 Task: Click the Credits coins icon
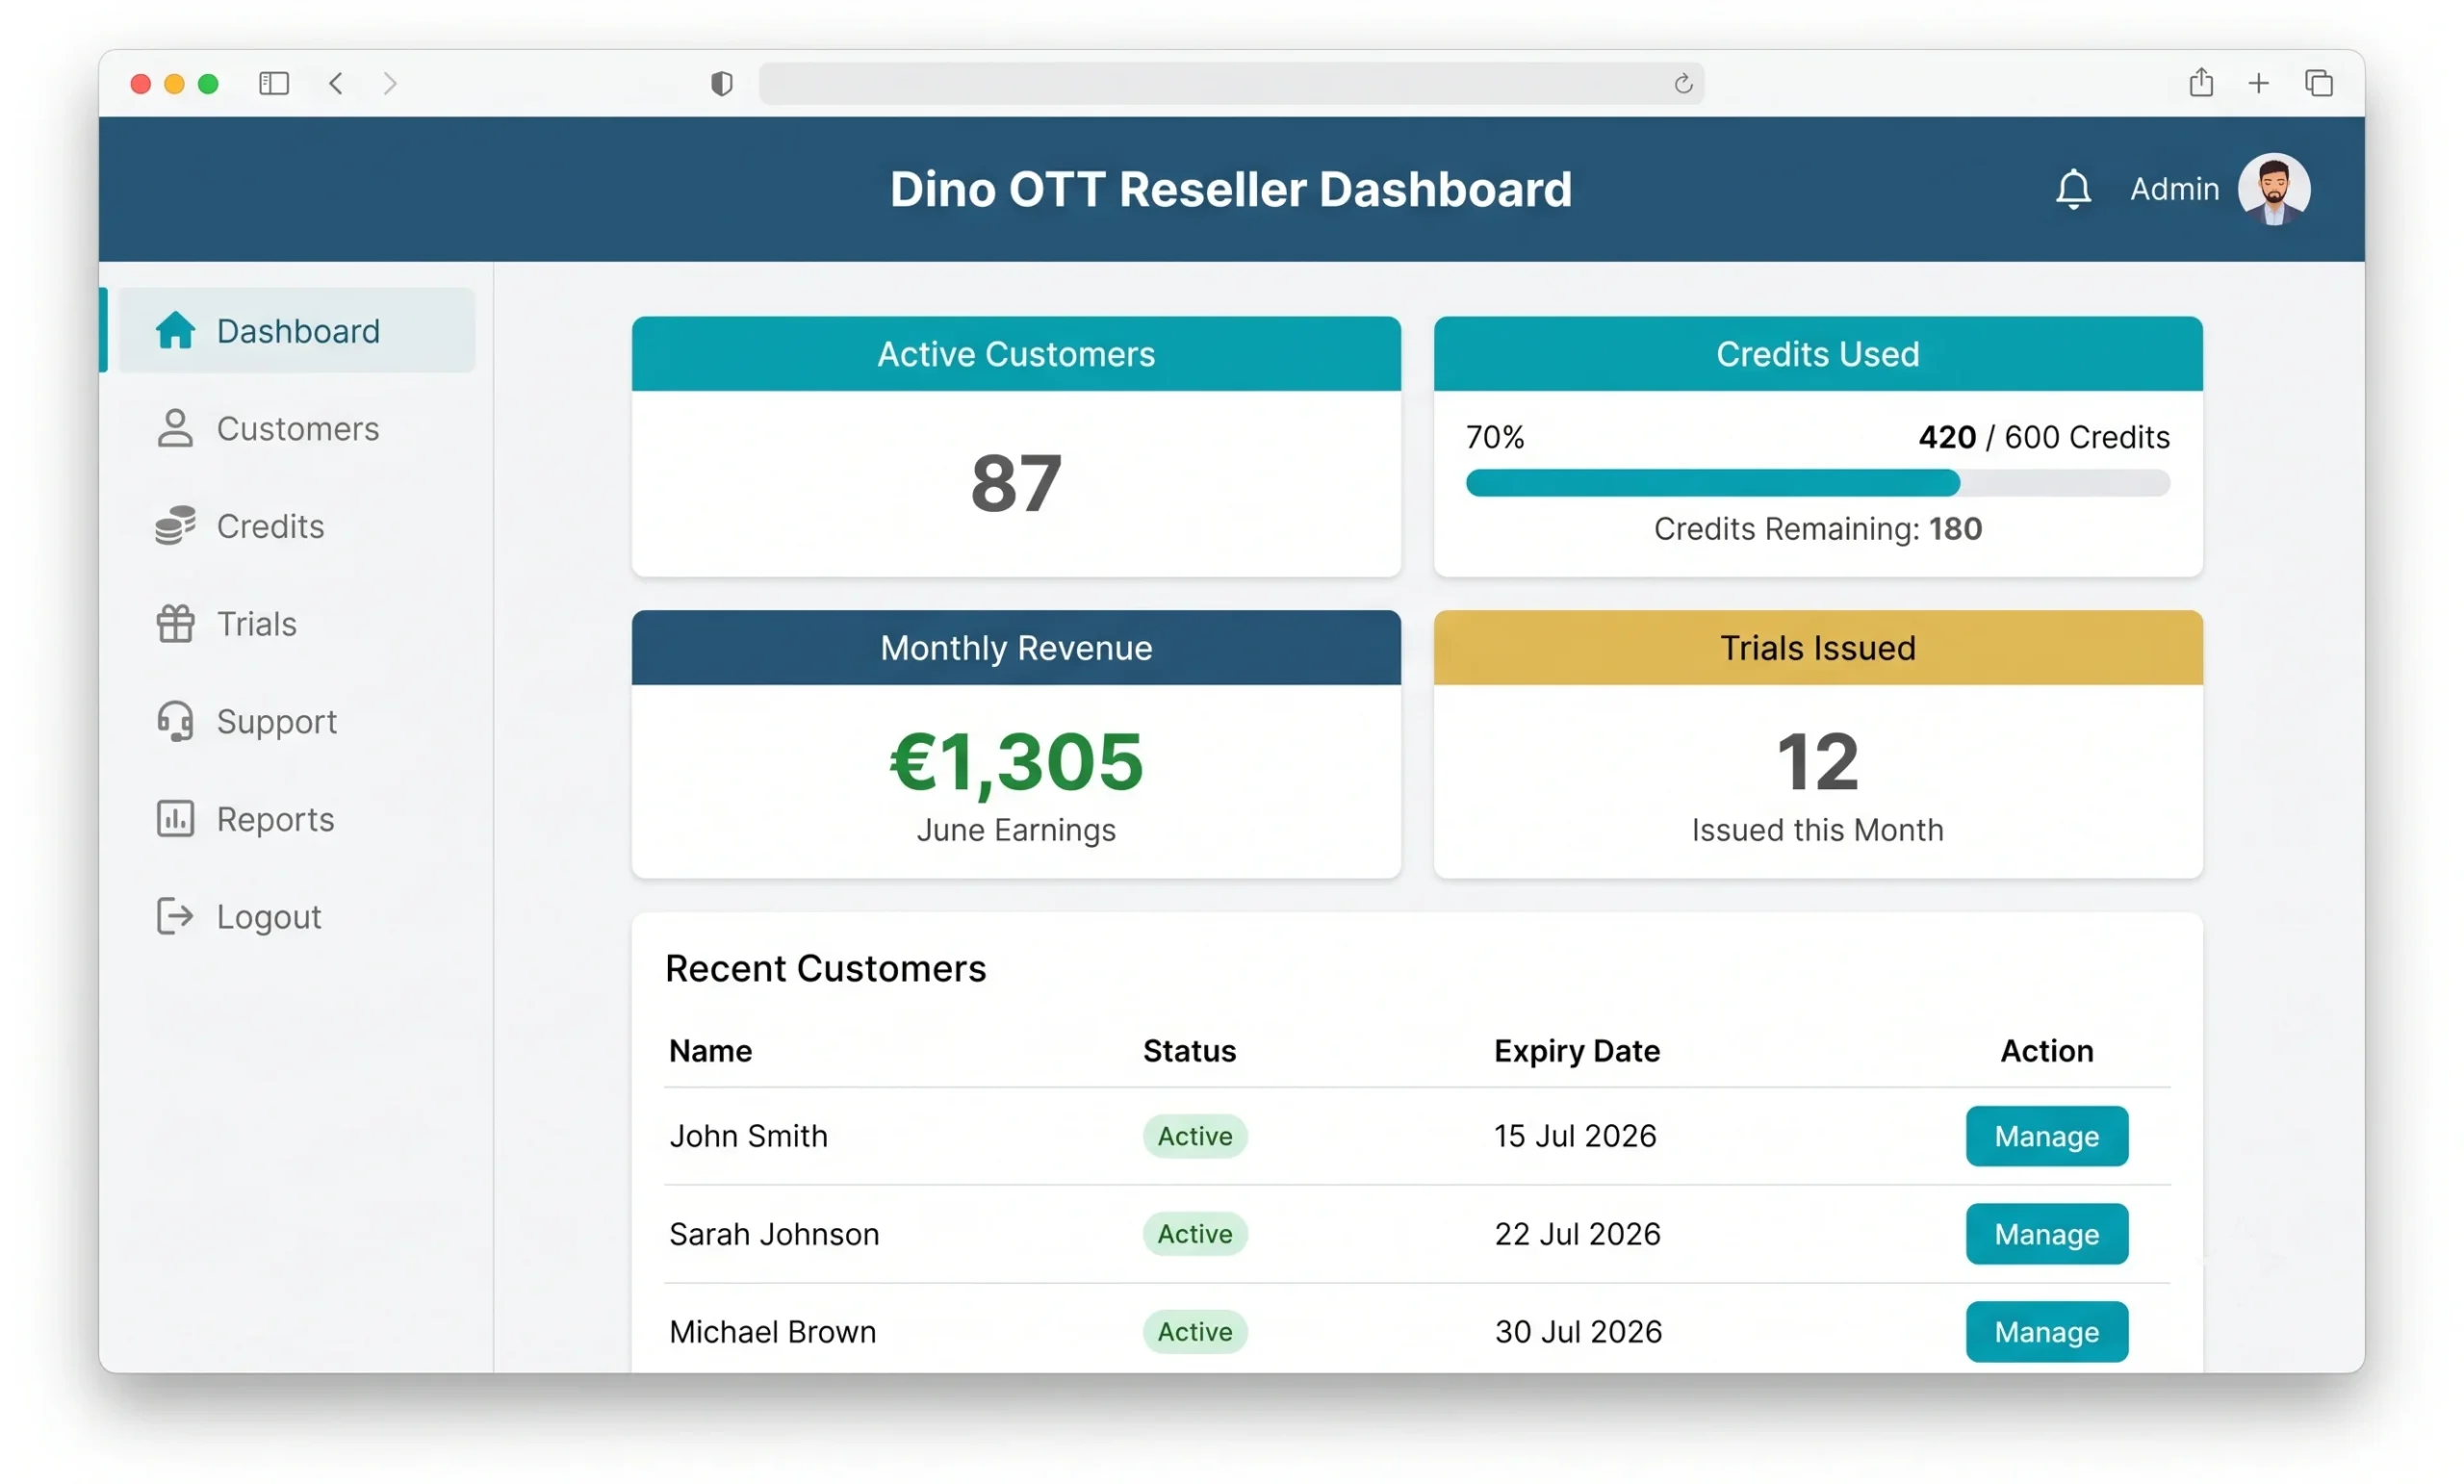[175, 526]
